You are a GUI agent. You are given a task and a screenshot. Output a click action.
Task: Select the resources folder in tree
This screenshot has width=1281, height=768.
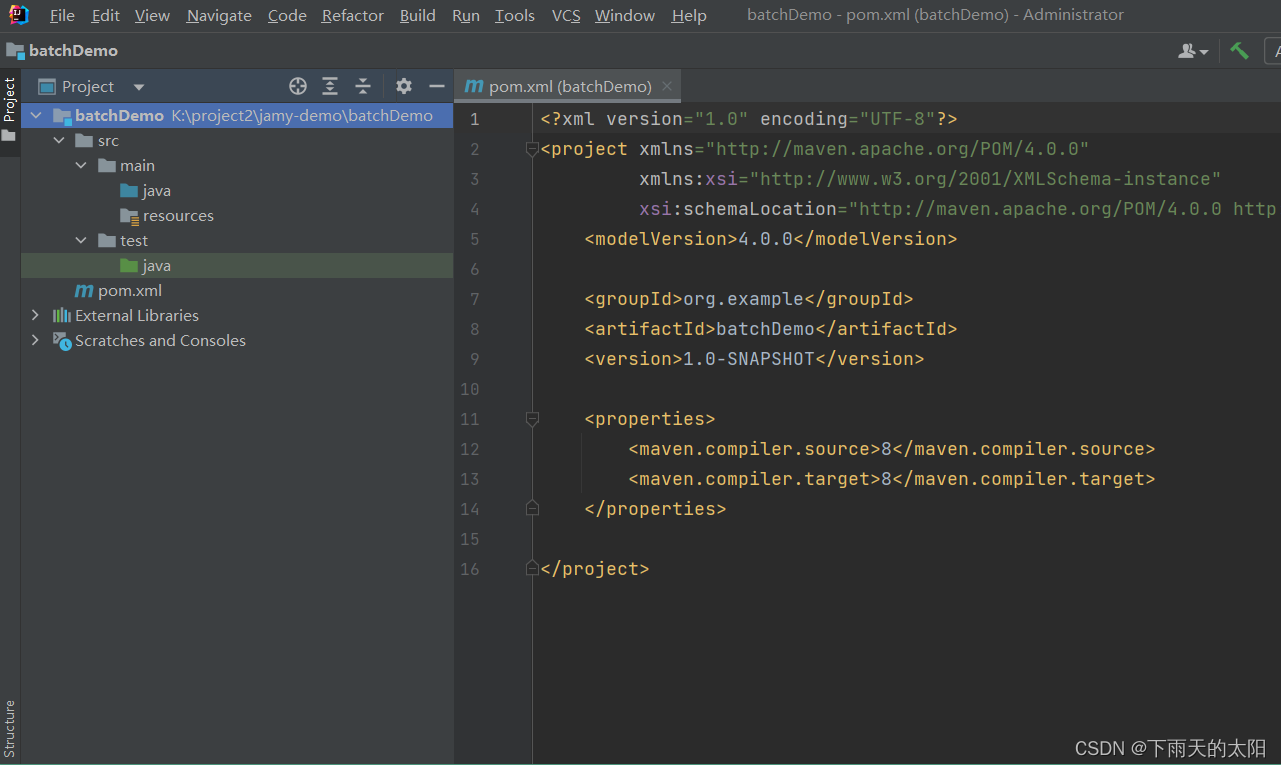coord(237,216)
